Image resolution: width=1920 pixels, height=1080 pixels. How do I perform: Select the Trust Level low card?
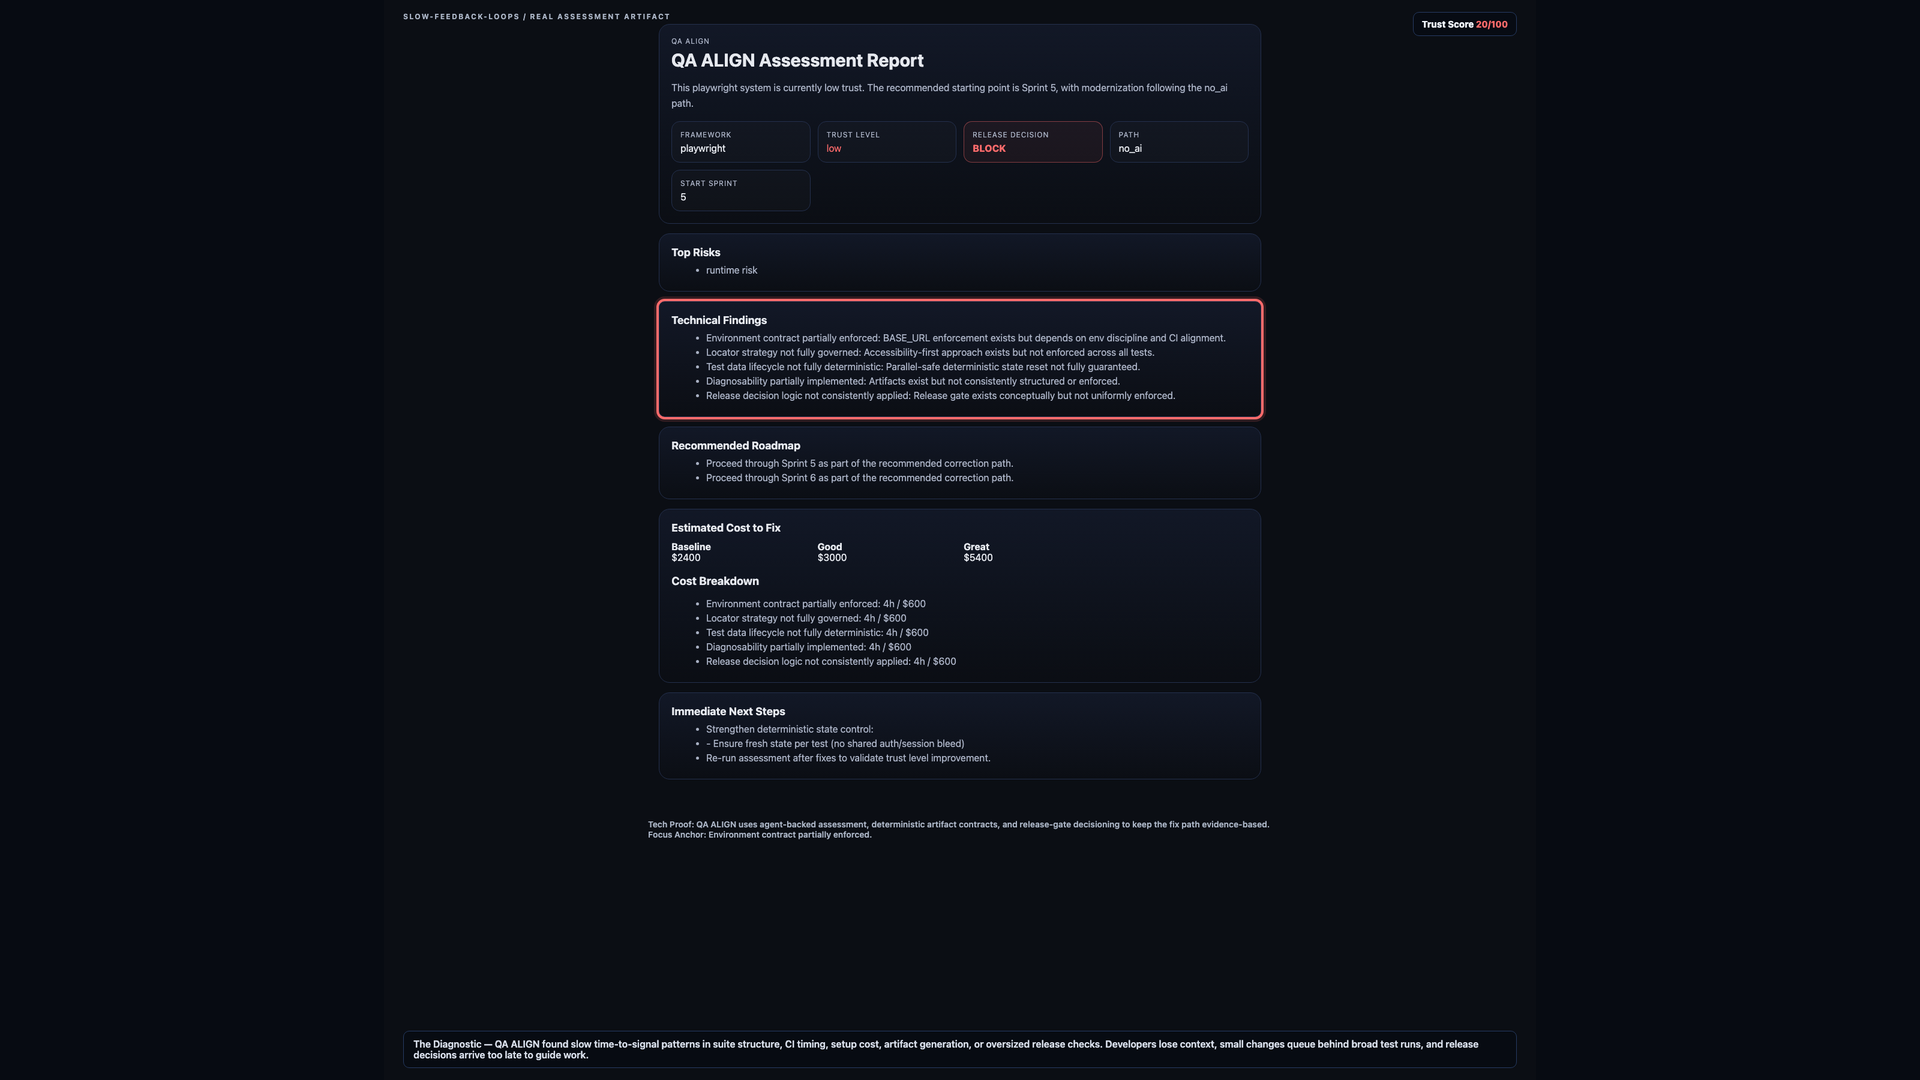point(886,142)
